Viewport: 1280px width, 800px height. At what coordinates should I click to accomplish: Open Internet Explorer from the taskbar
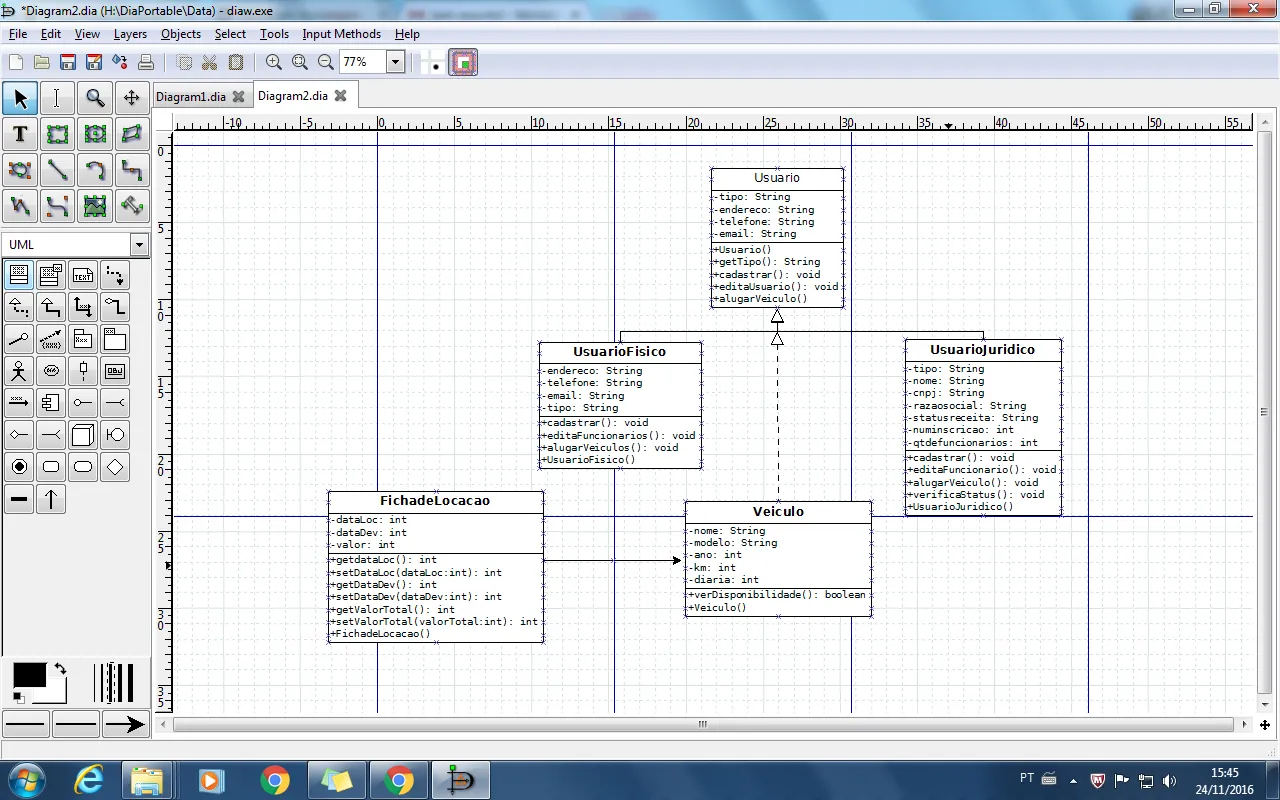tap(89, 780)
